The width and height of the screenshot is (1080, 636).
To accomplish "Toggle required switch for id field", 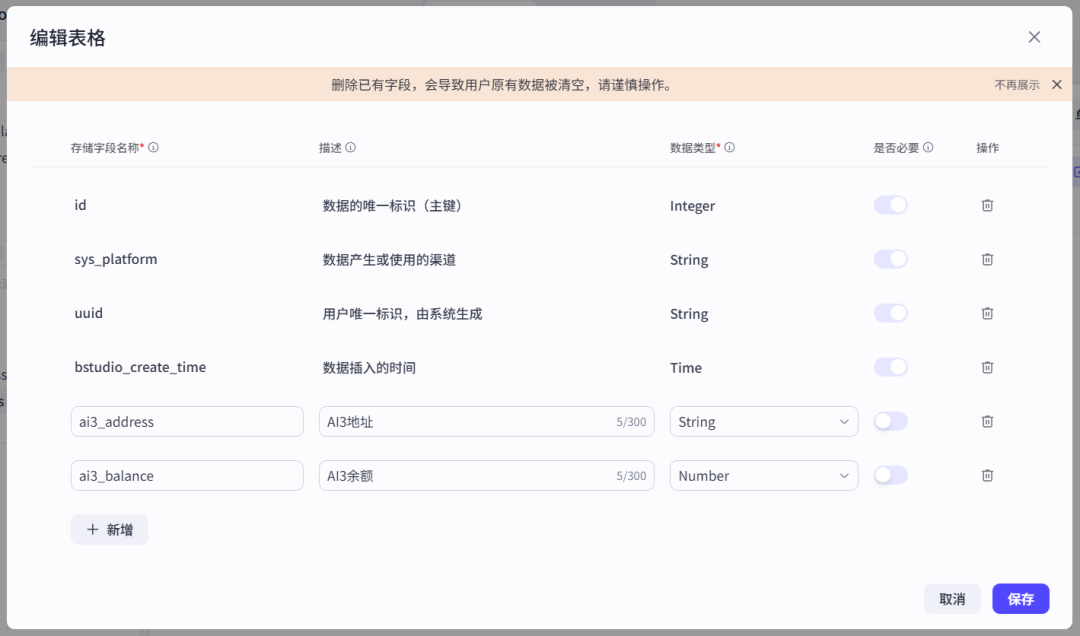I will 891,205.
